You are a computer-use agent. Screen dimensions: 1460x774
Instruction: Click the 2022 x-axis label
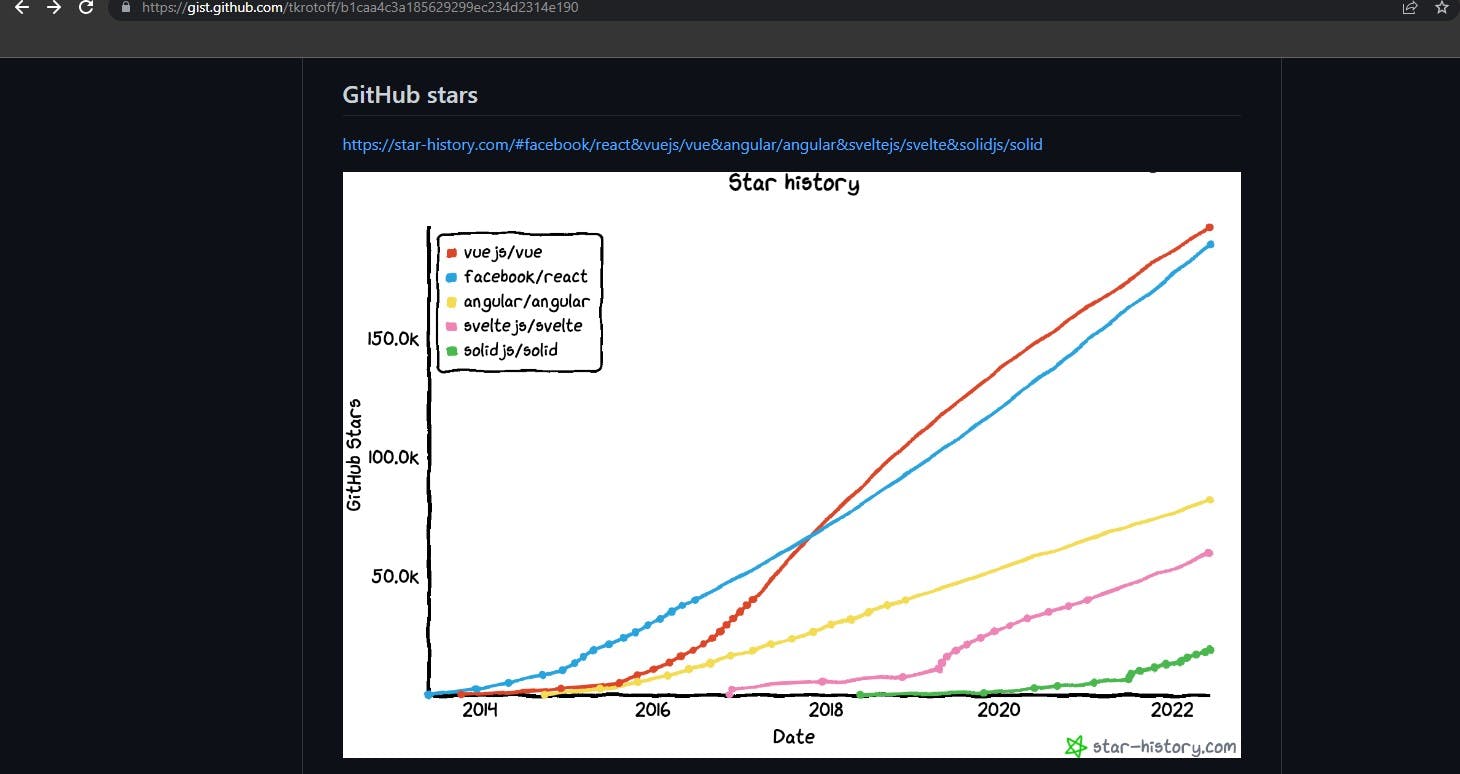(1172, 710)
